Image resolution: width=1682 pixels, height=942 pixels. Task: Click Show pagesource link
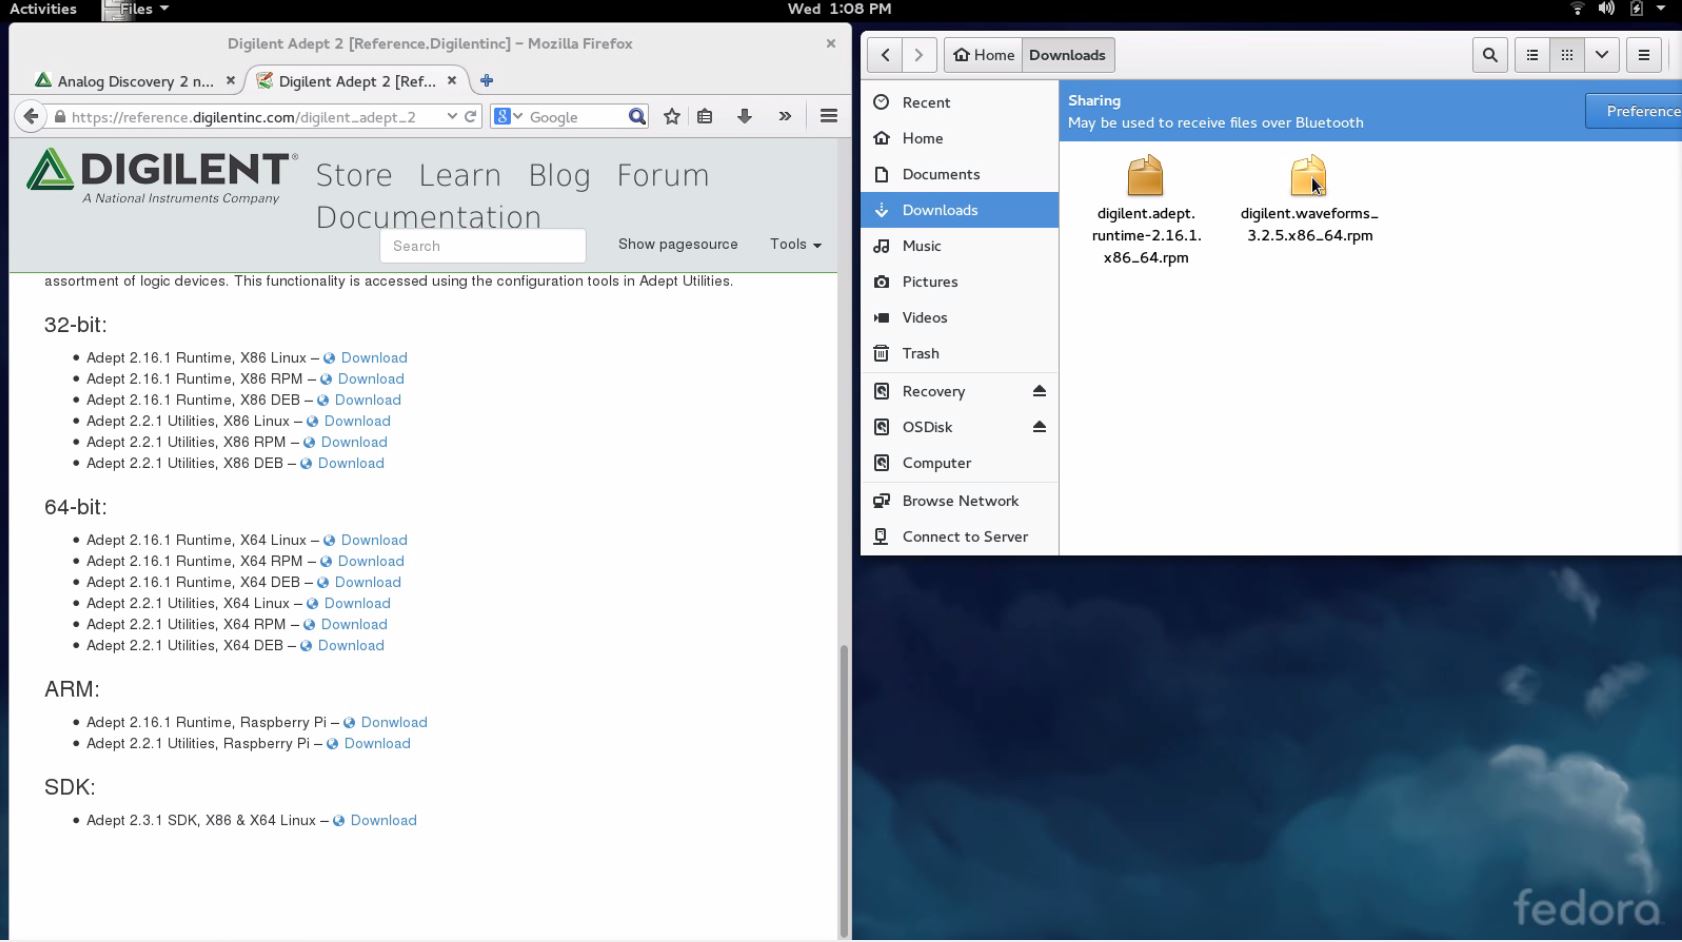point(678,244)
